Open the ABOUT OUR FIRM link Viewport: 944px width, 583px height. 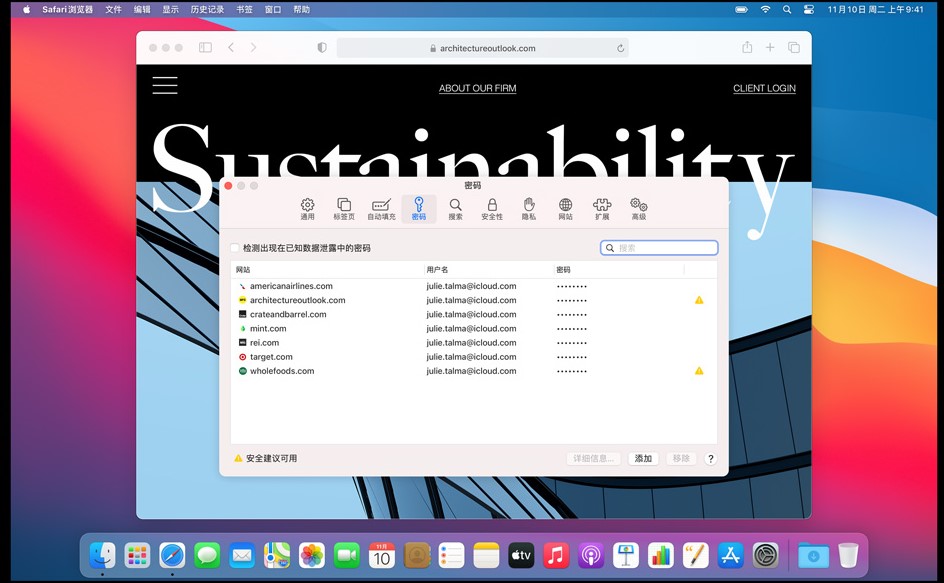[477, 88]
